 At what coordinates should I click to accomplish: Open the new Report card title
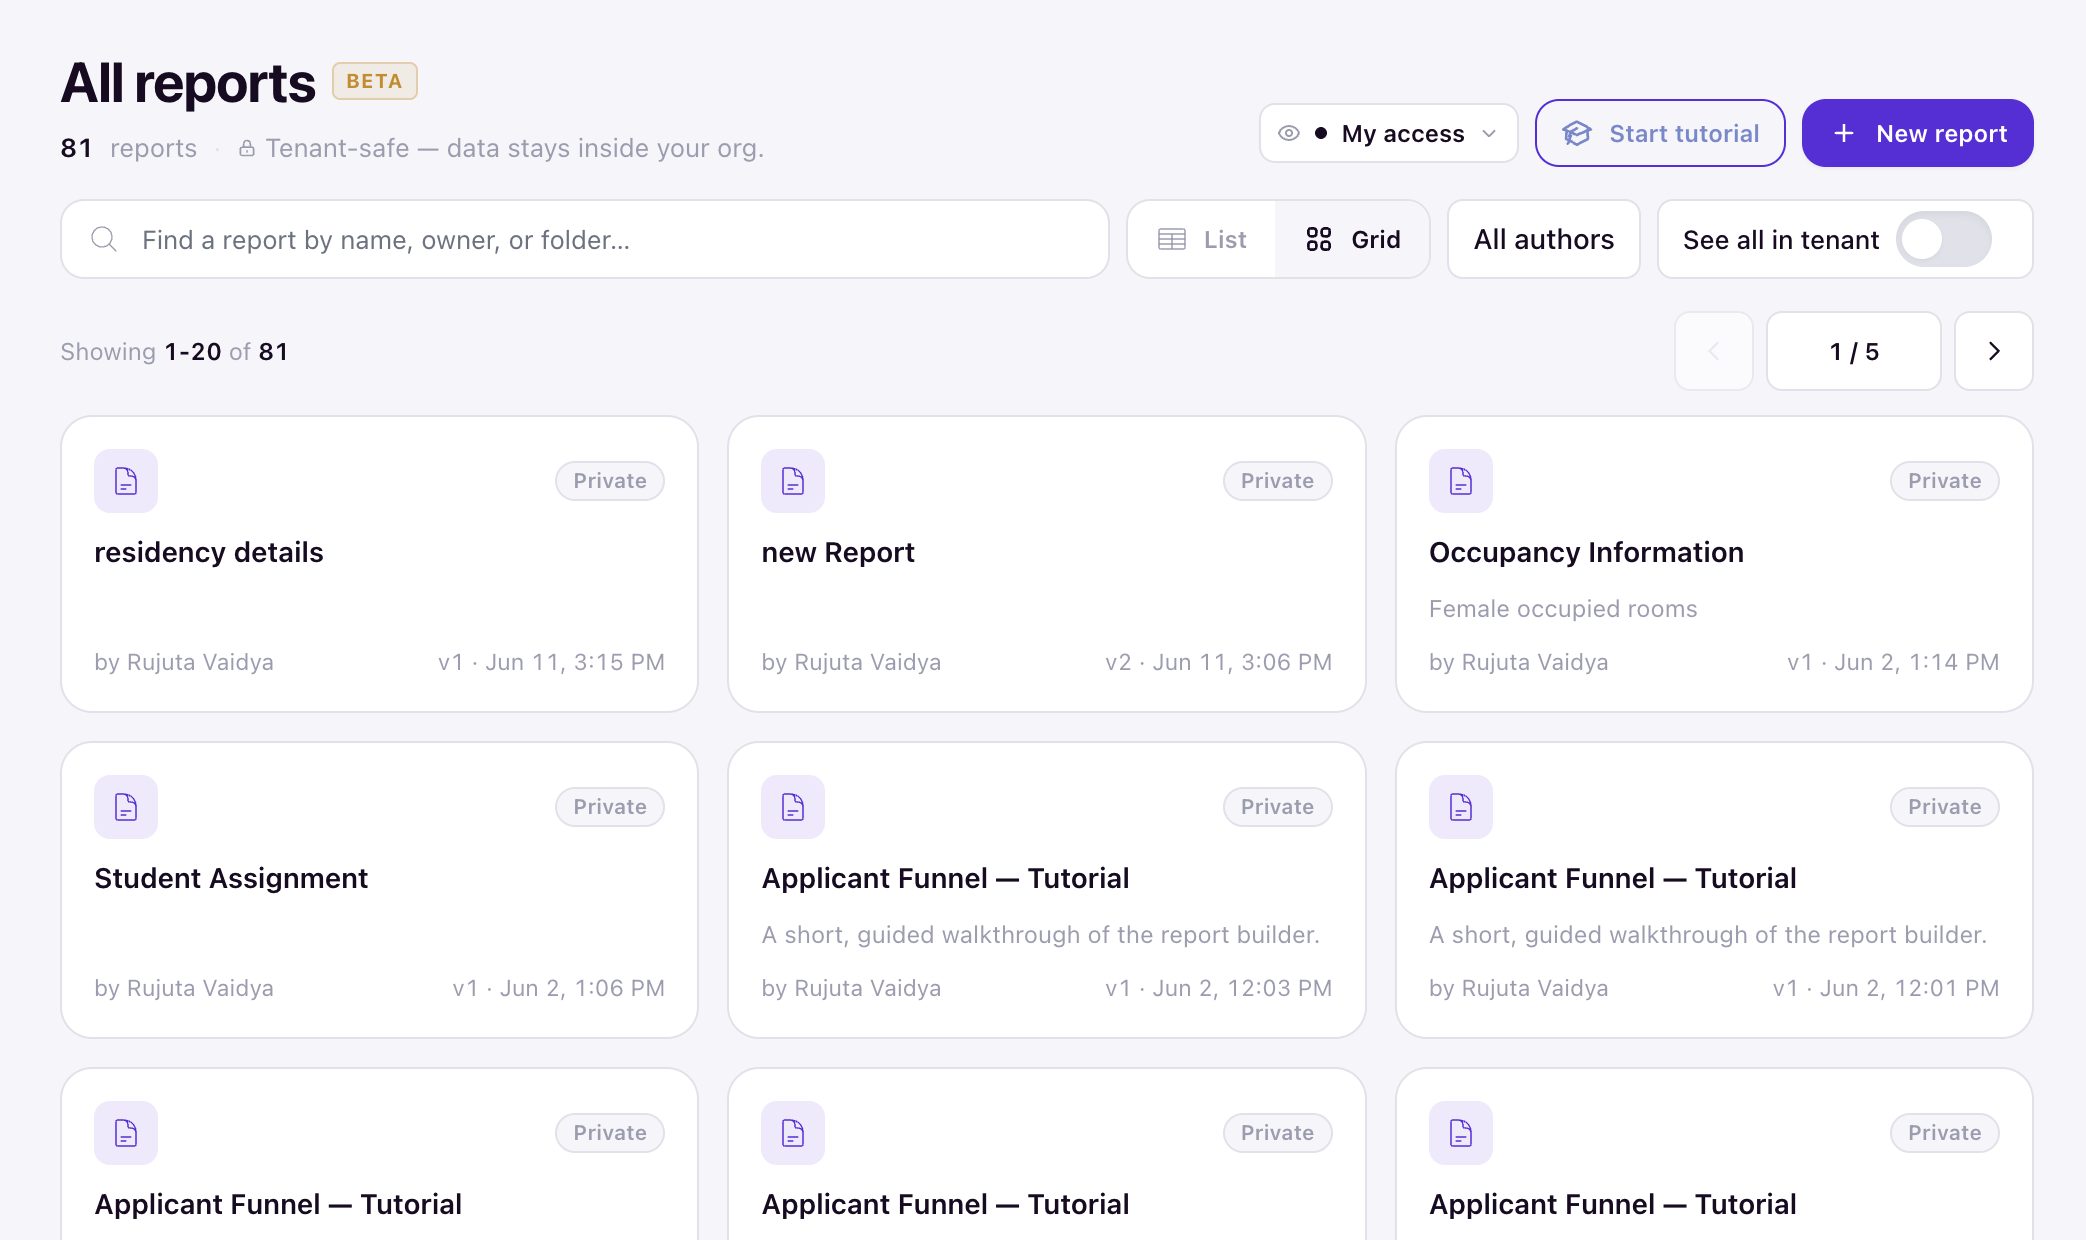point(838,552)
